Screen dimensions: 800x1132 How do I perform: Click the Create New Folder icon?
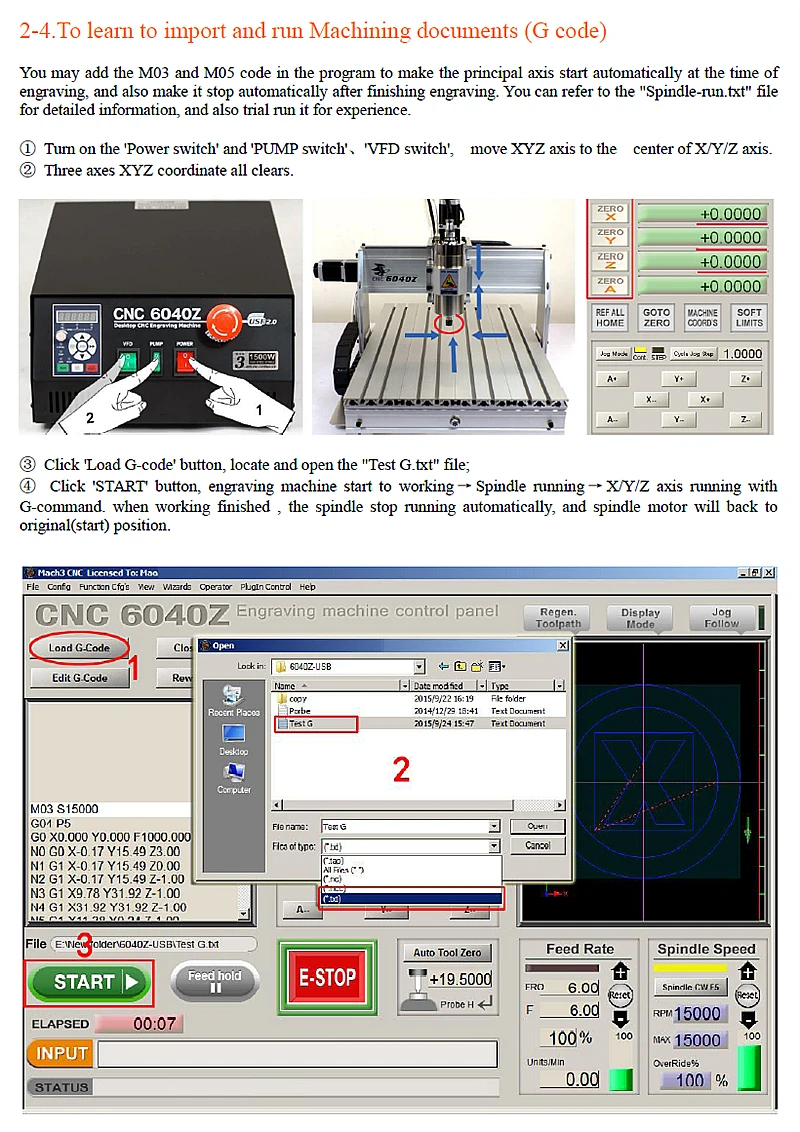[477, 666]
